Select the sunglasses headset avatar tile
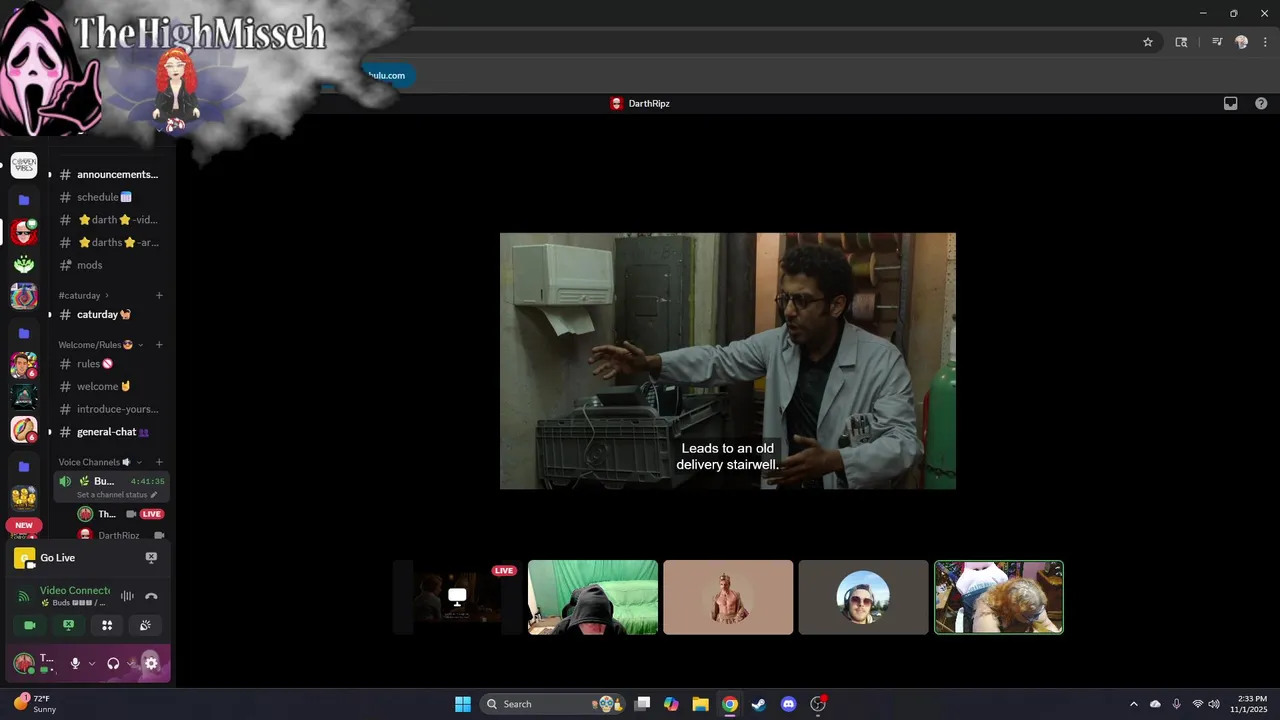Screen dimensions: 1280x720 (x=863, y=597)
